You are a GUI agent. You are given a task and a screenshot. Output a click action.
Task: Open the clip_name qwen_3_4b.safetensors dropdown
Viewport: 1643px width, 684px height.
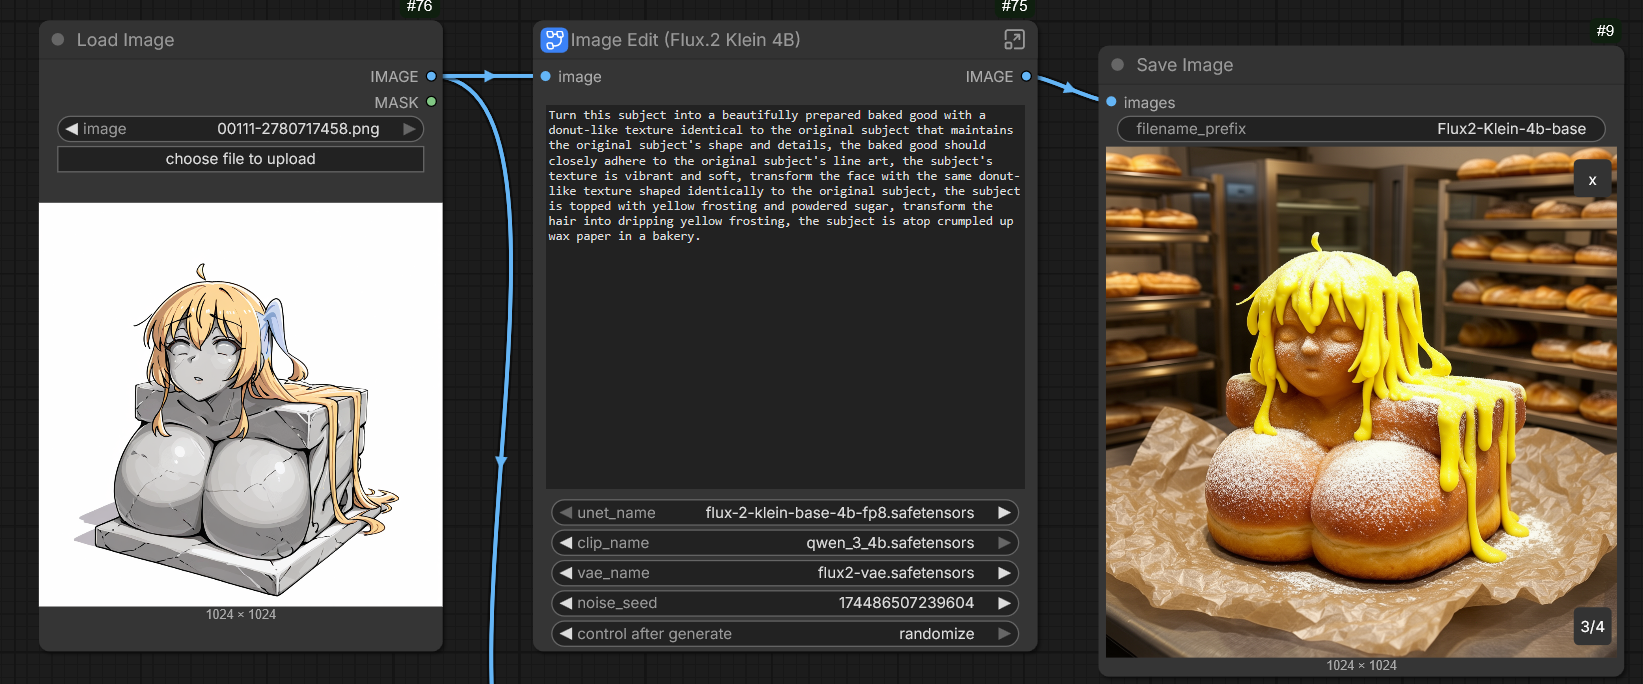785,543
